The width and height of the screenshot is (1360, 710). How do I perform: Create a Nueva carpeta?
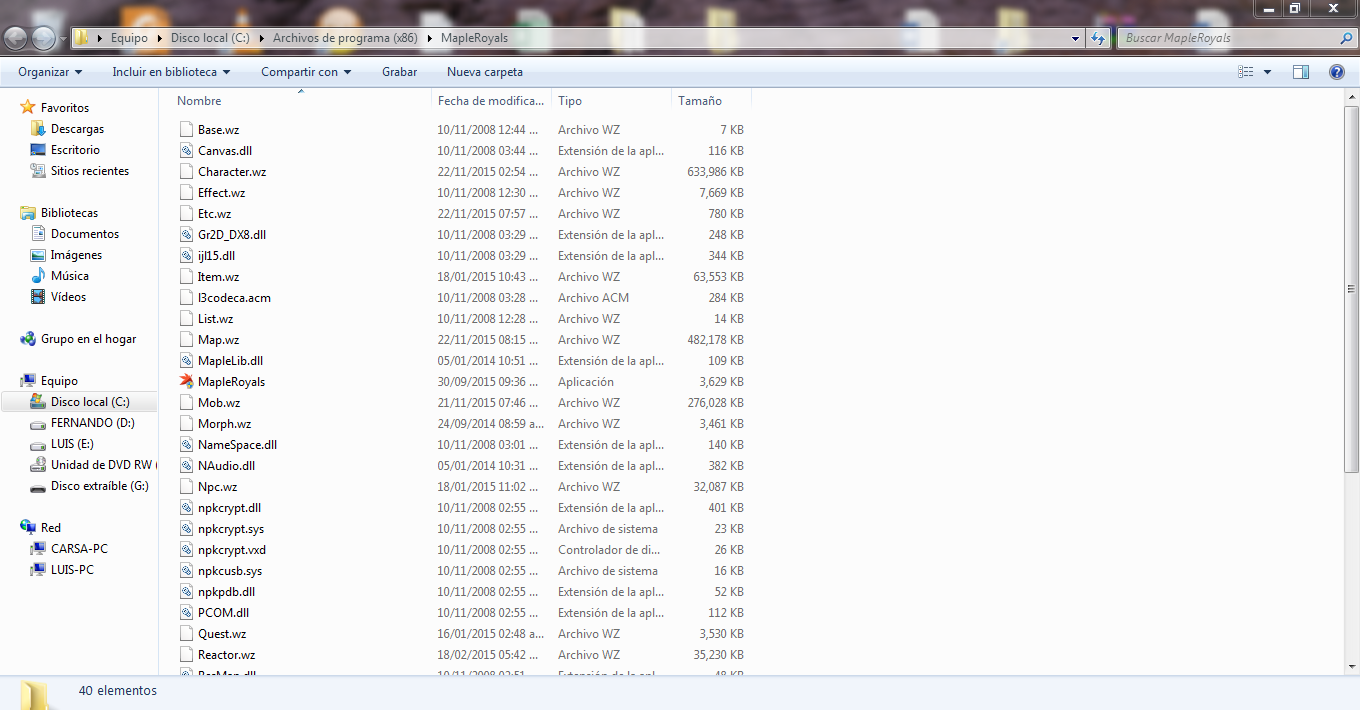485,72
